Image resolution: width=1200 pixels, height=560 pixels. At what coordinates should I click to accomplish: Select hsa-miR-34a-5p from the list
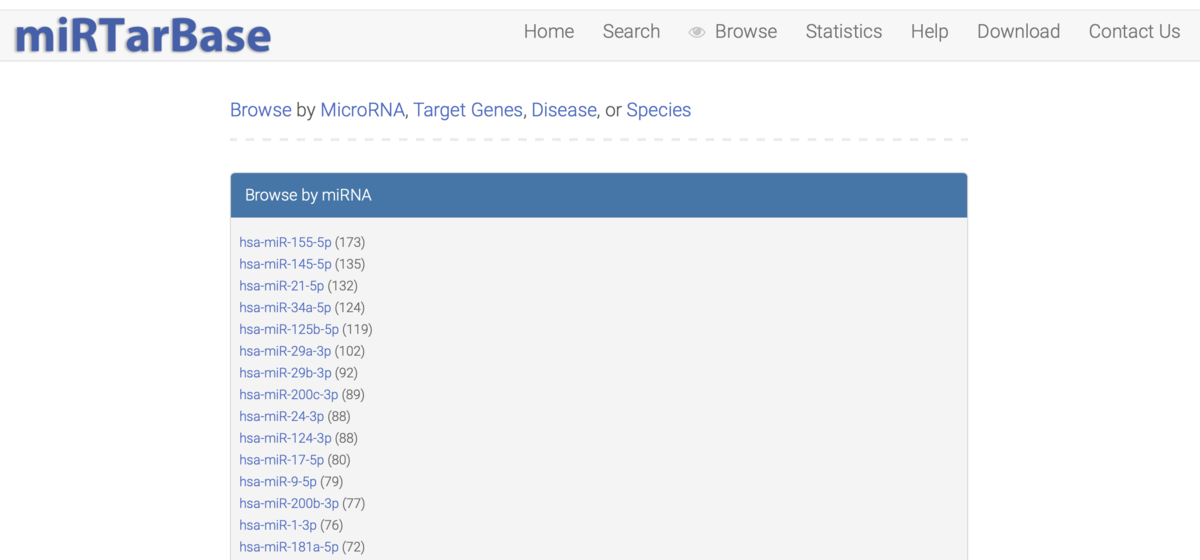[285, 308]
